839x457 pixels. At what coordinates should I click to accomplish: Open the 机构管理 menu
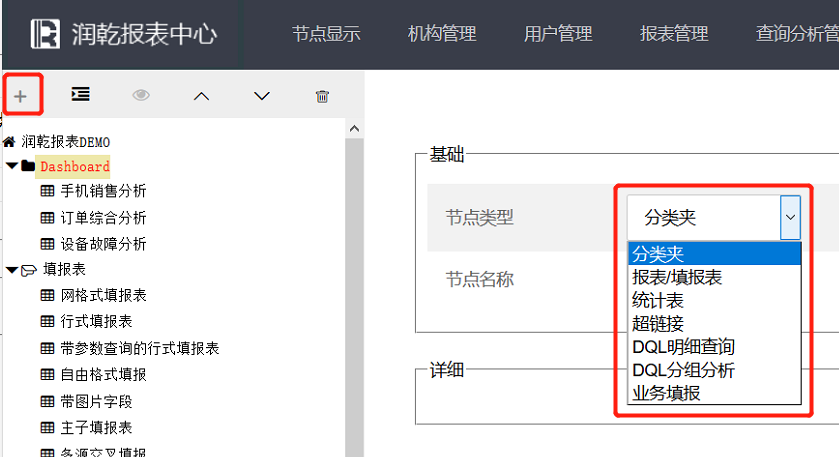pos(442,34)
